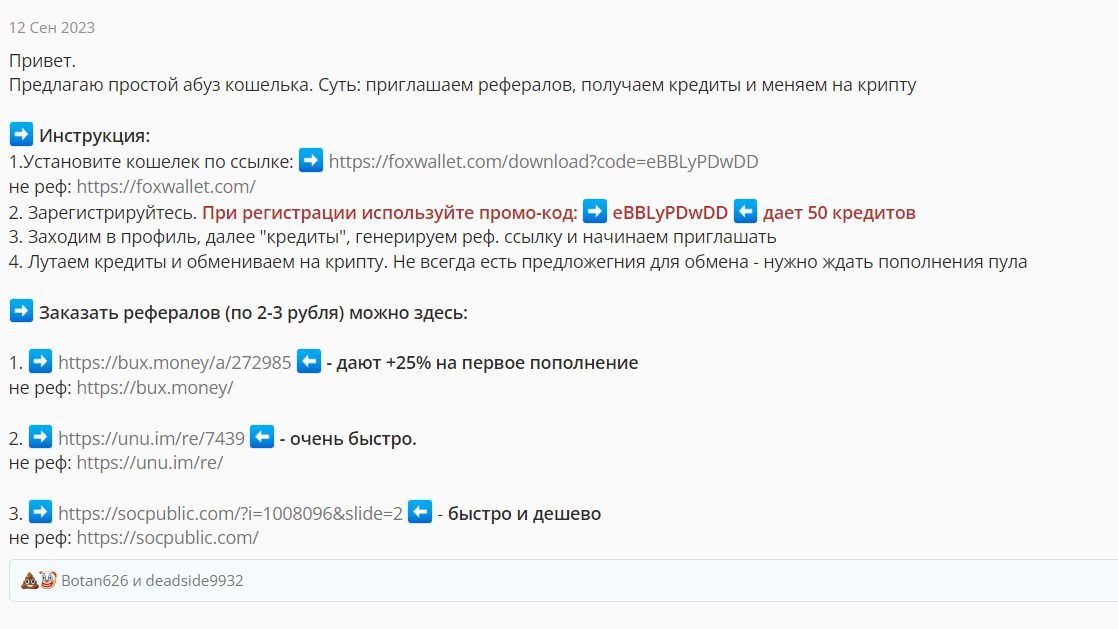Screen dimensions: 1118x629
Task: Open the non-referral socpublic.com link
Action: (167, 538)
